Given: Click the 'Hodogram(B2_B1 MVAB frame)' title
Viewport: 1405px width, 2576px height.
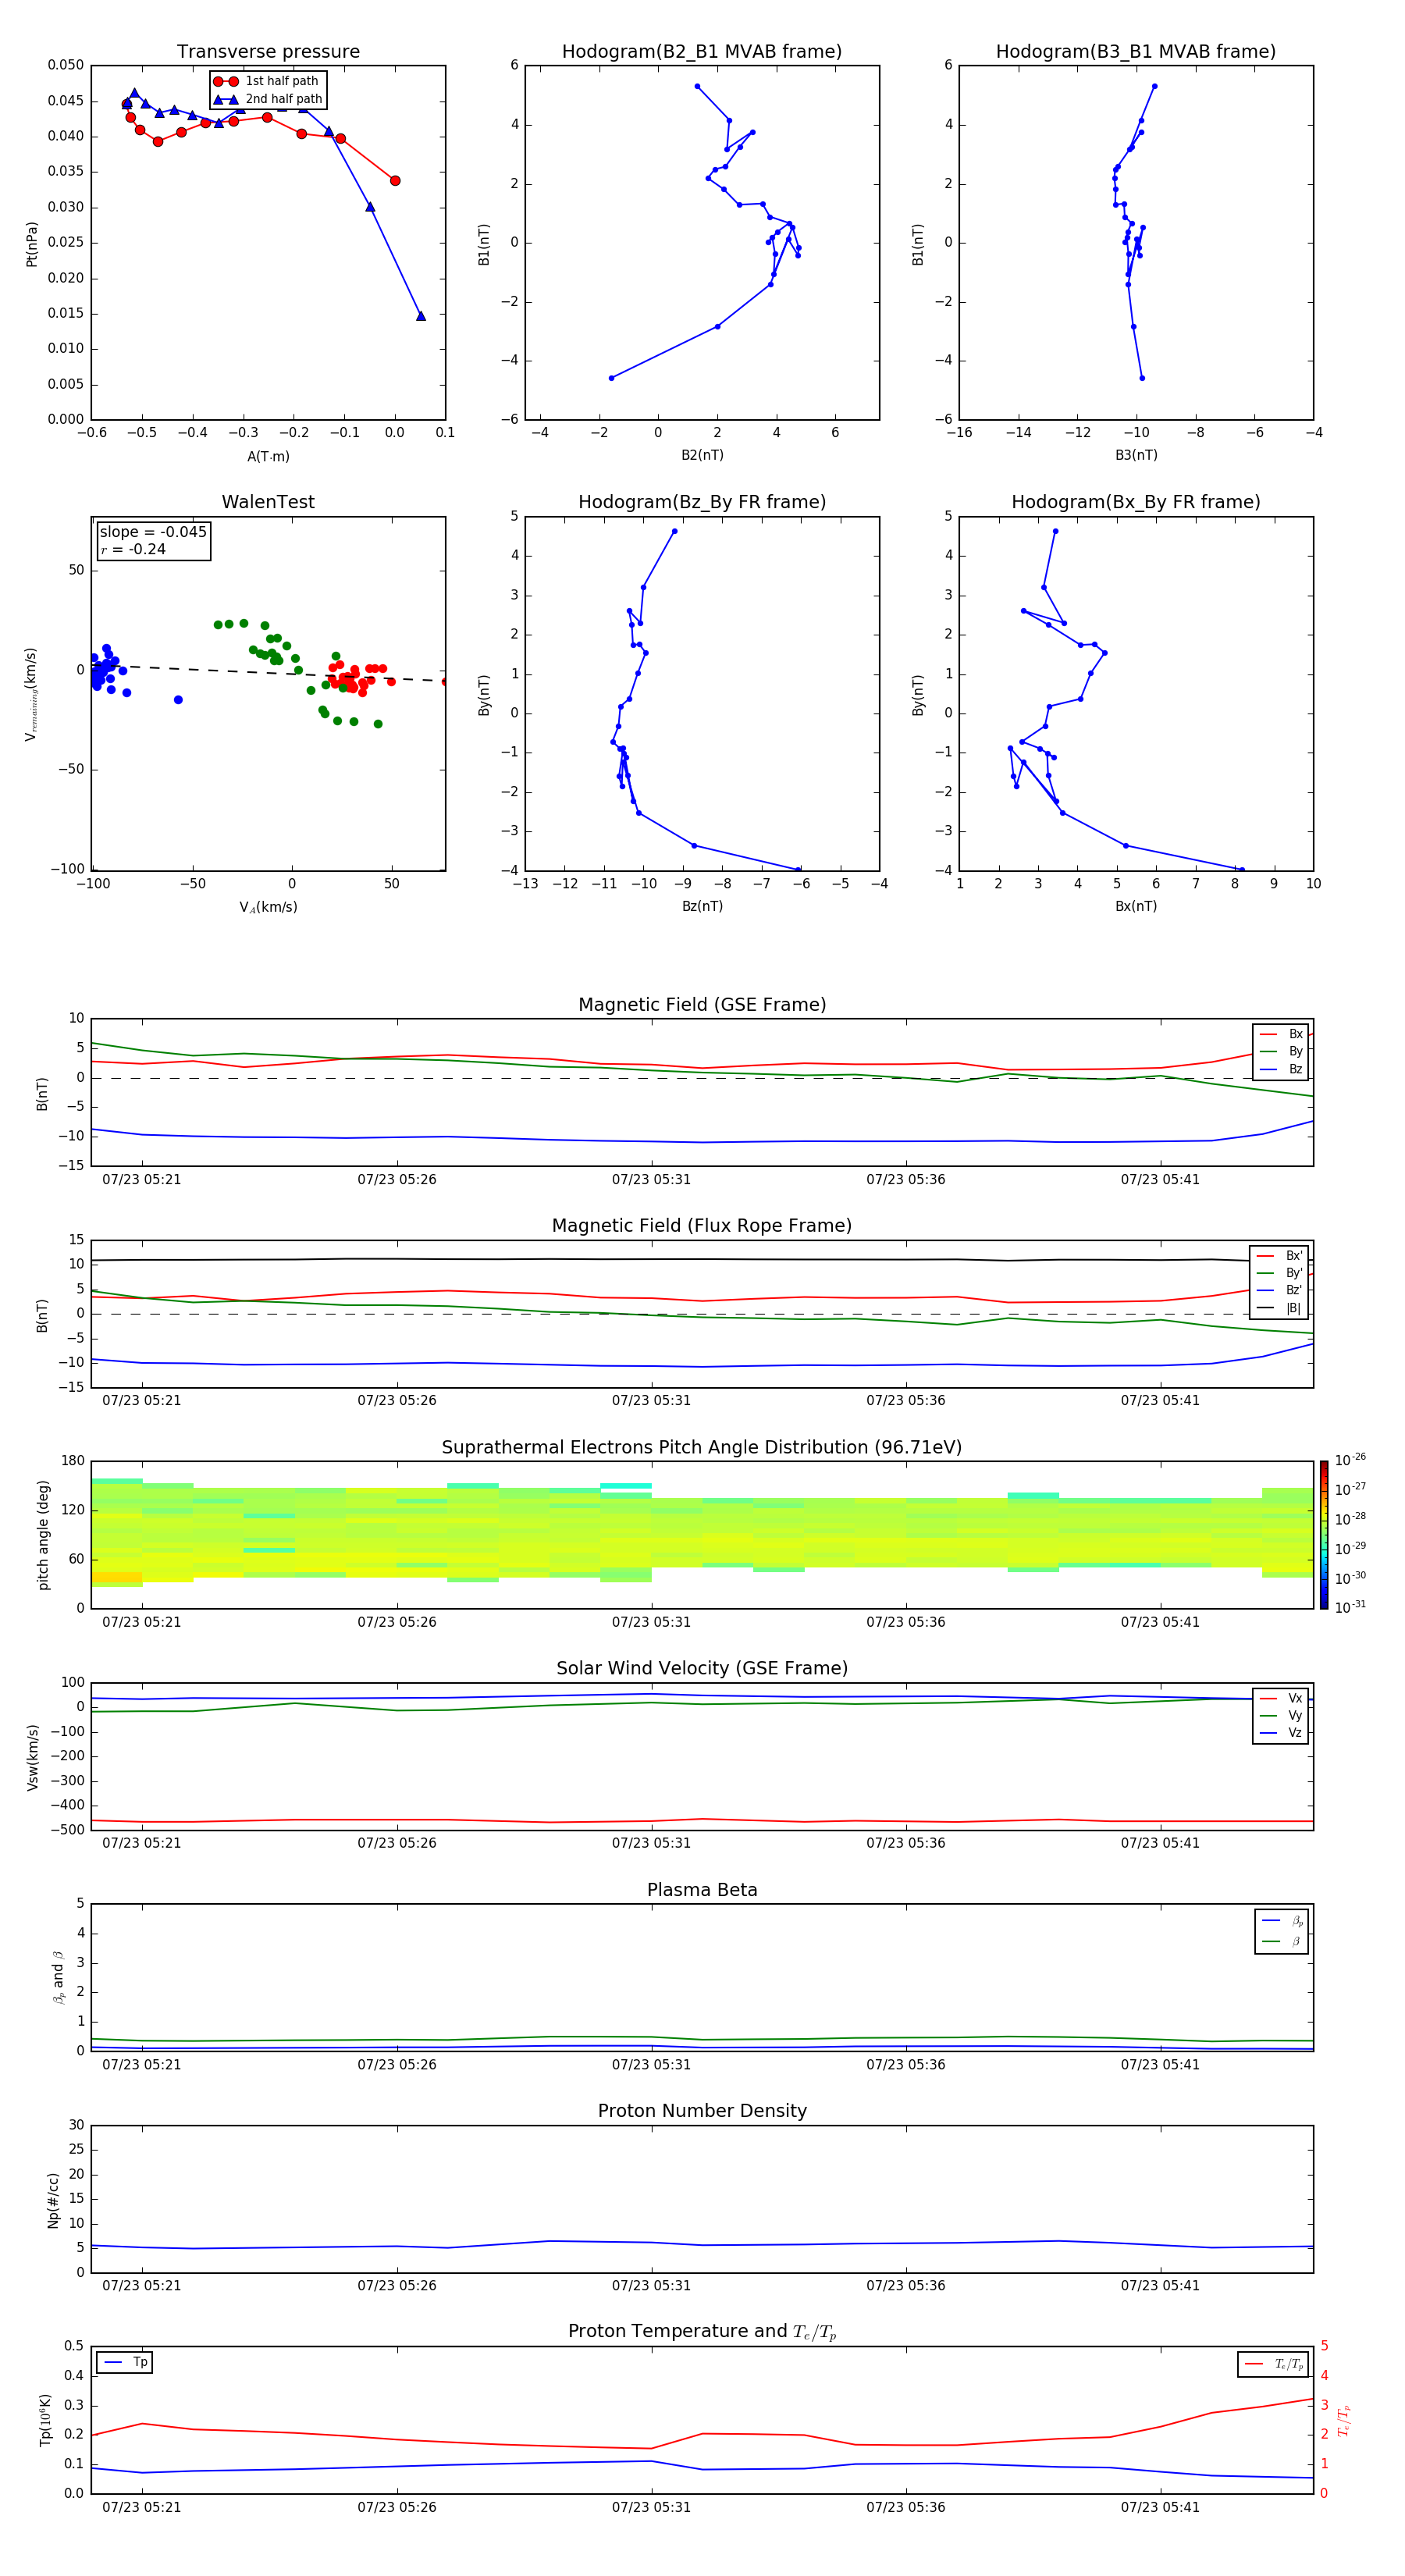Looking at the screenshot, I should tap(702, 51).
